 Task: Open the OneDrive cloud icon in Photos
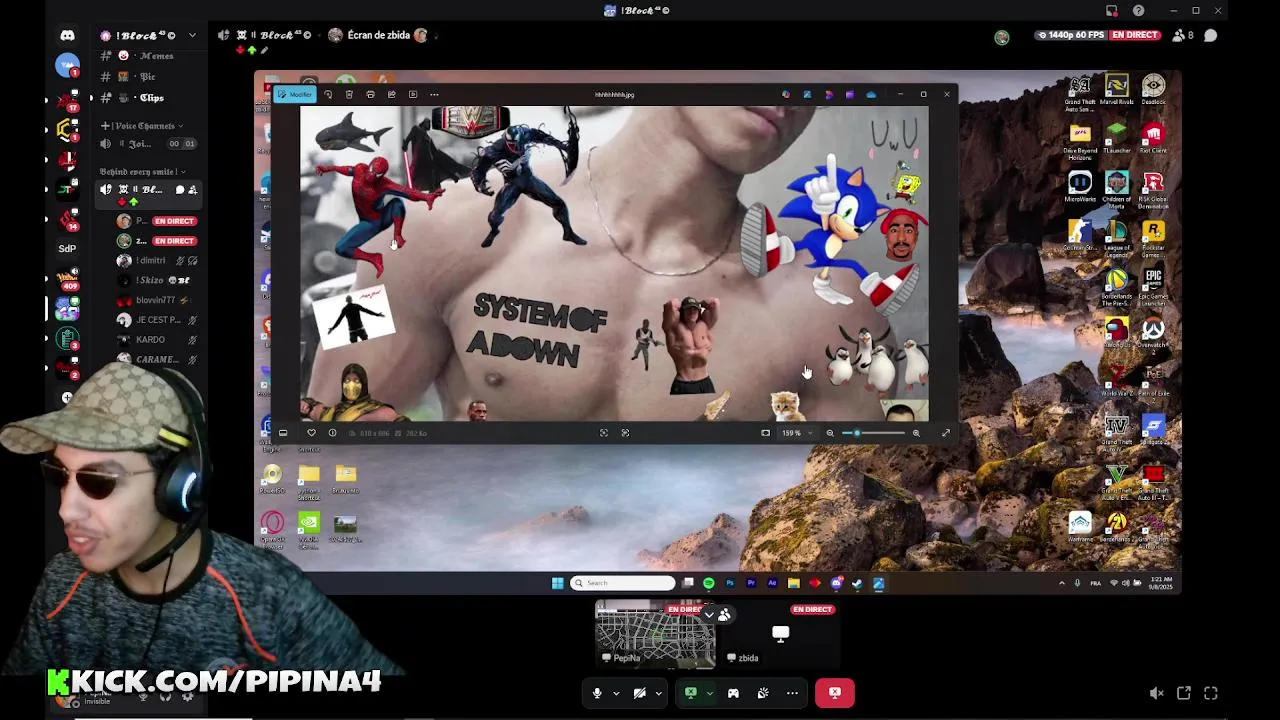pyautogui.click(x=871, y=94)
